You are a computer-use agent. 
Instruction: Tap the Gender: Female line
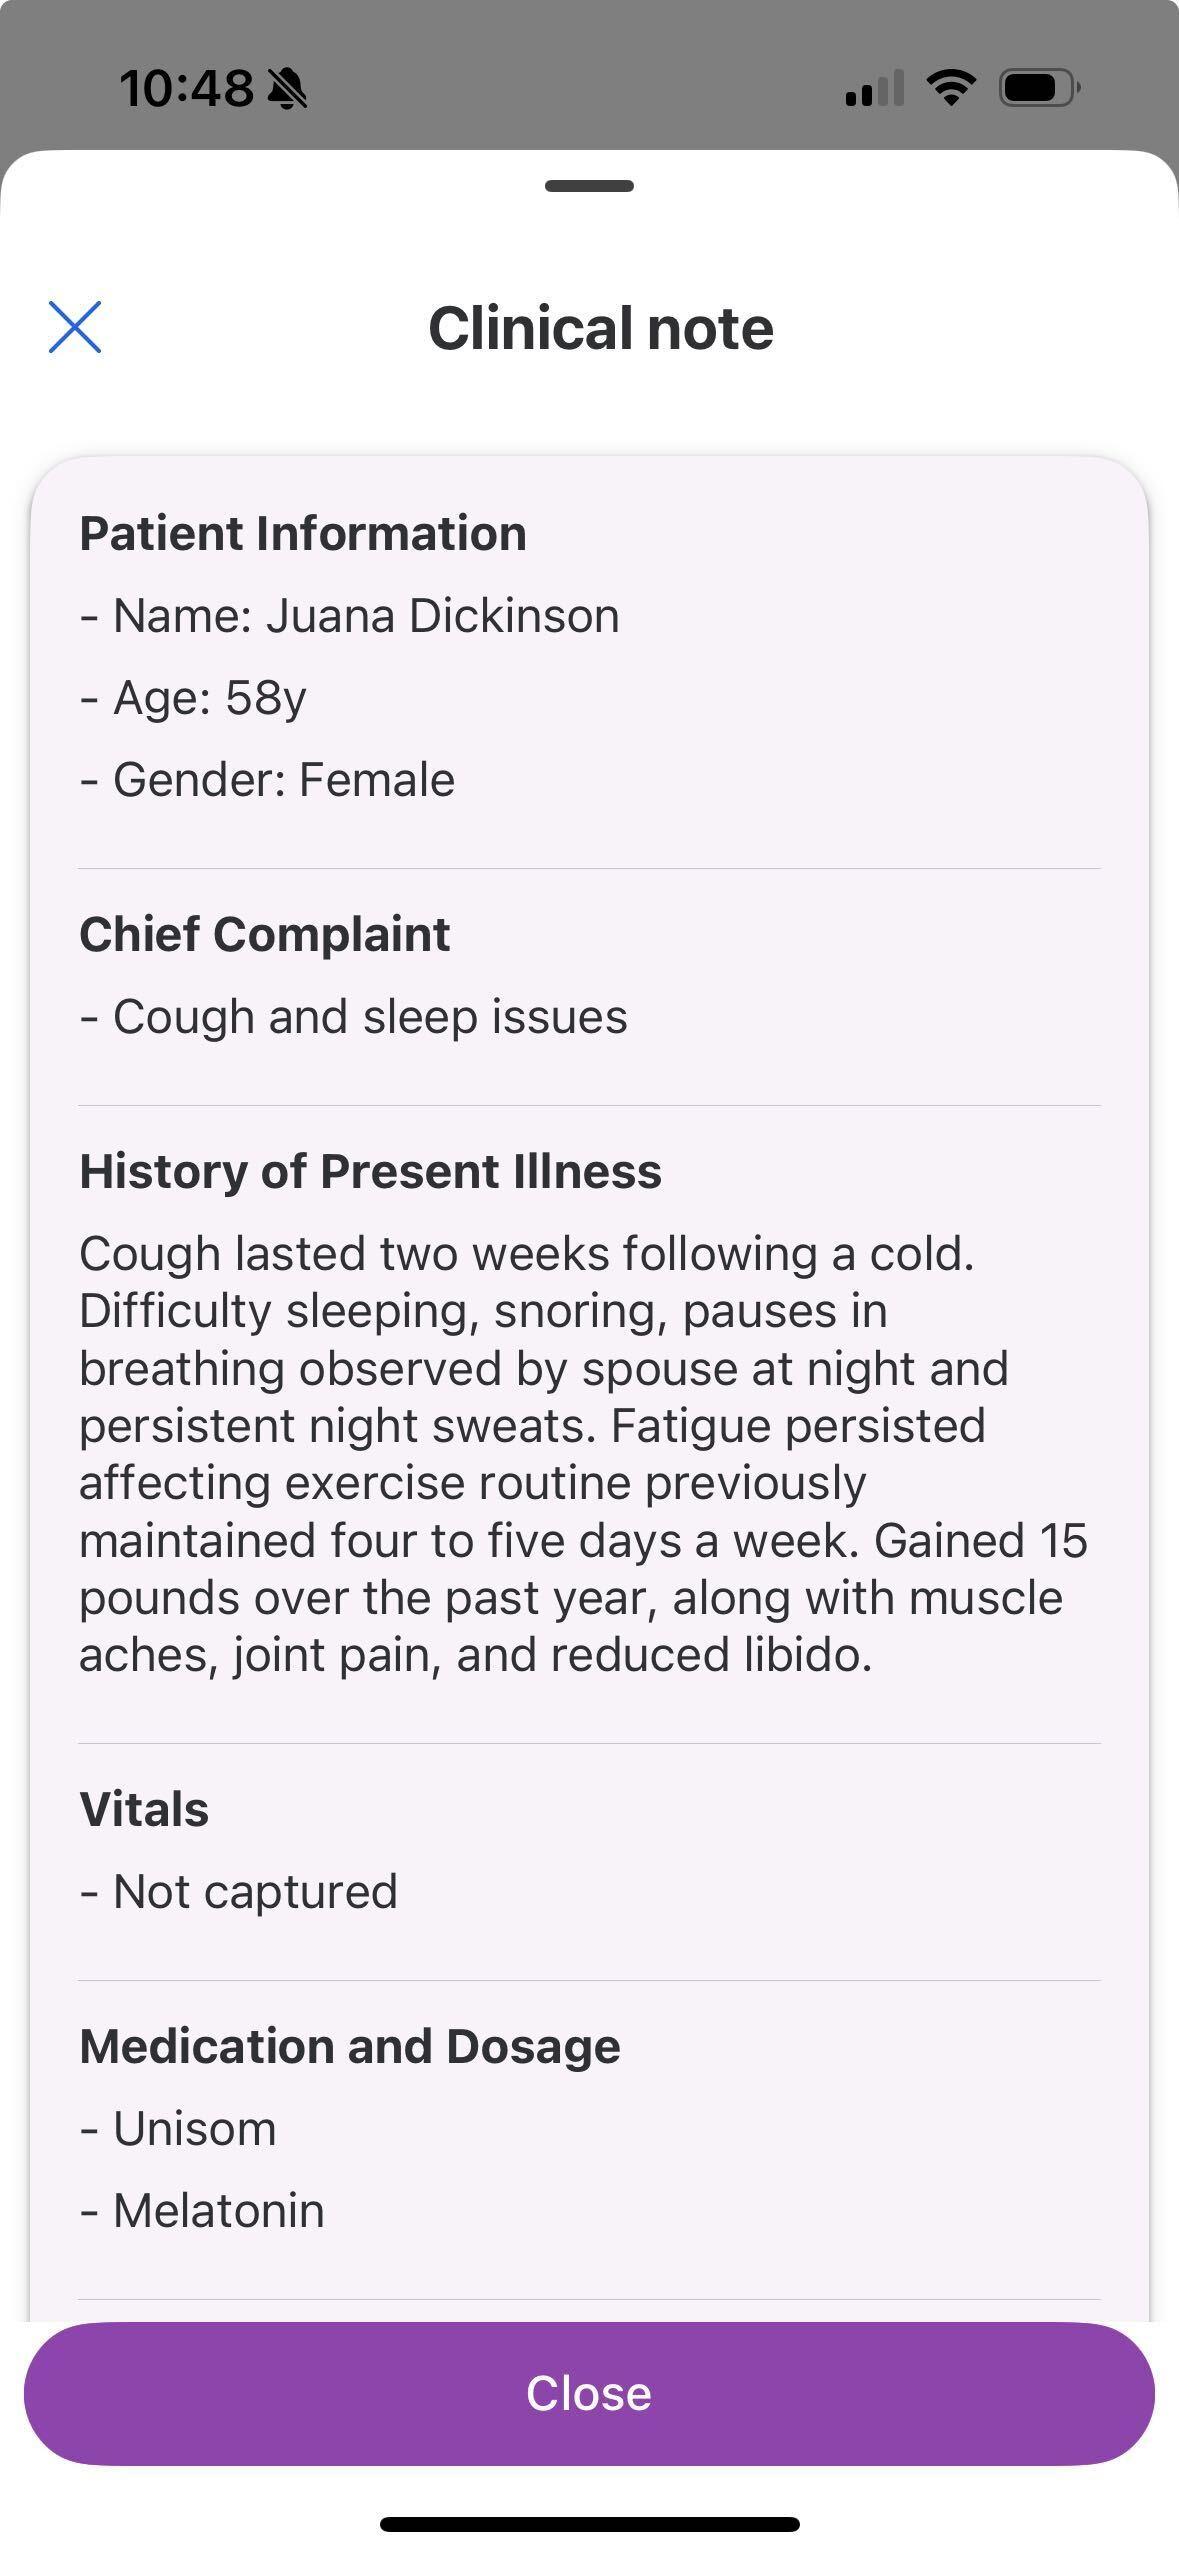coord(267,779)
